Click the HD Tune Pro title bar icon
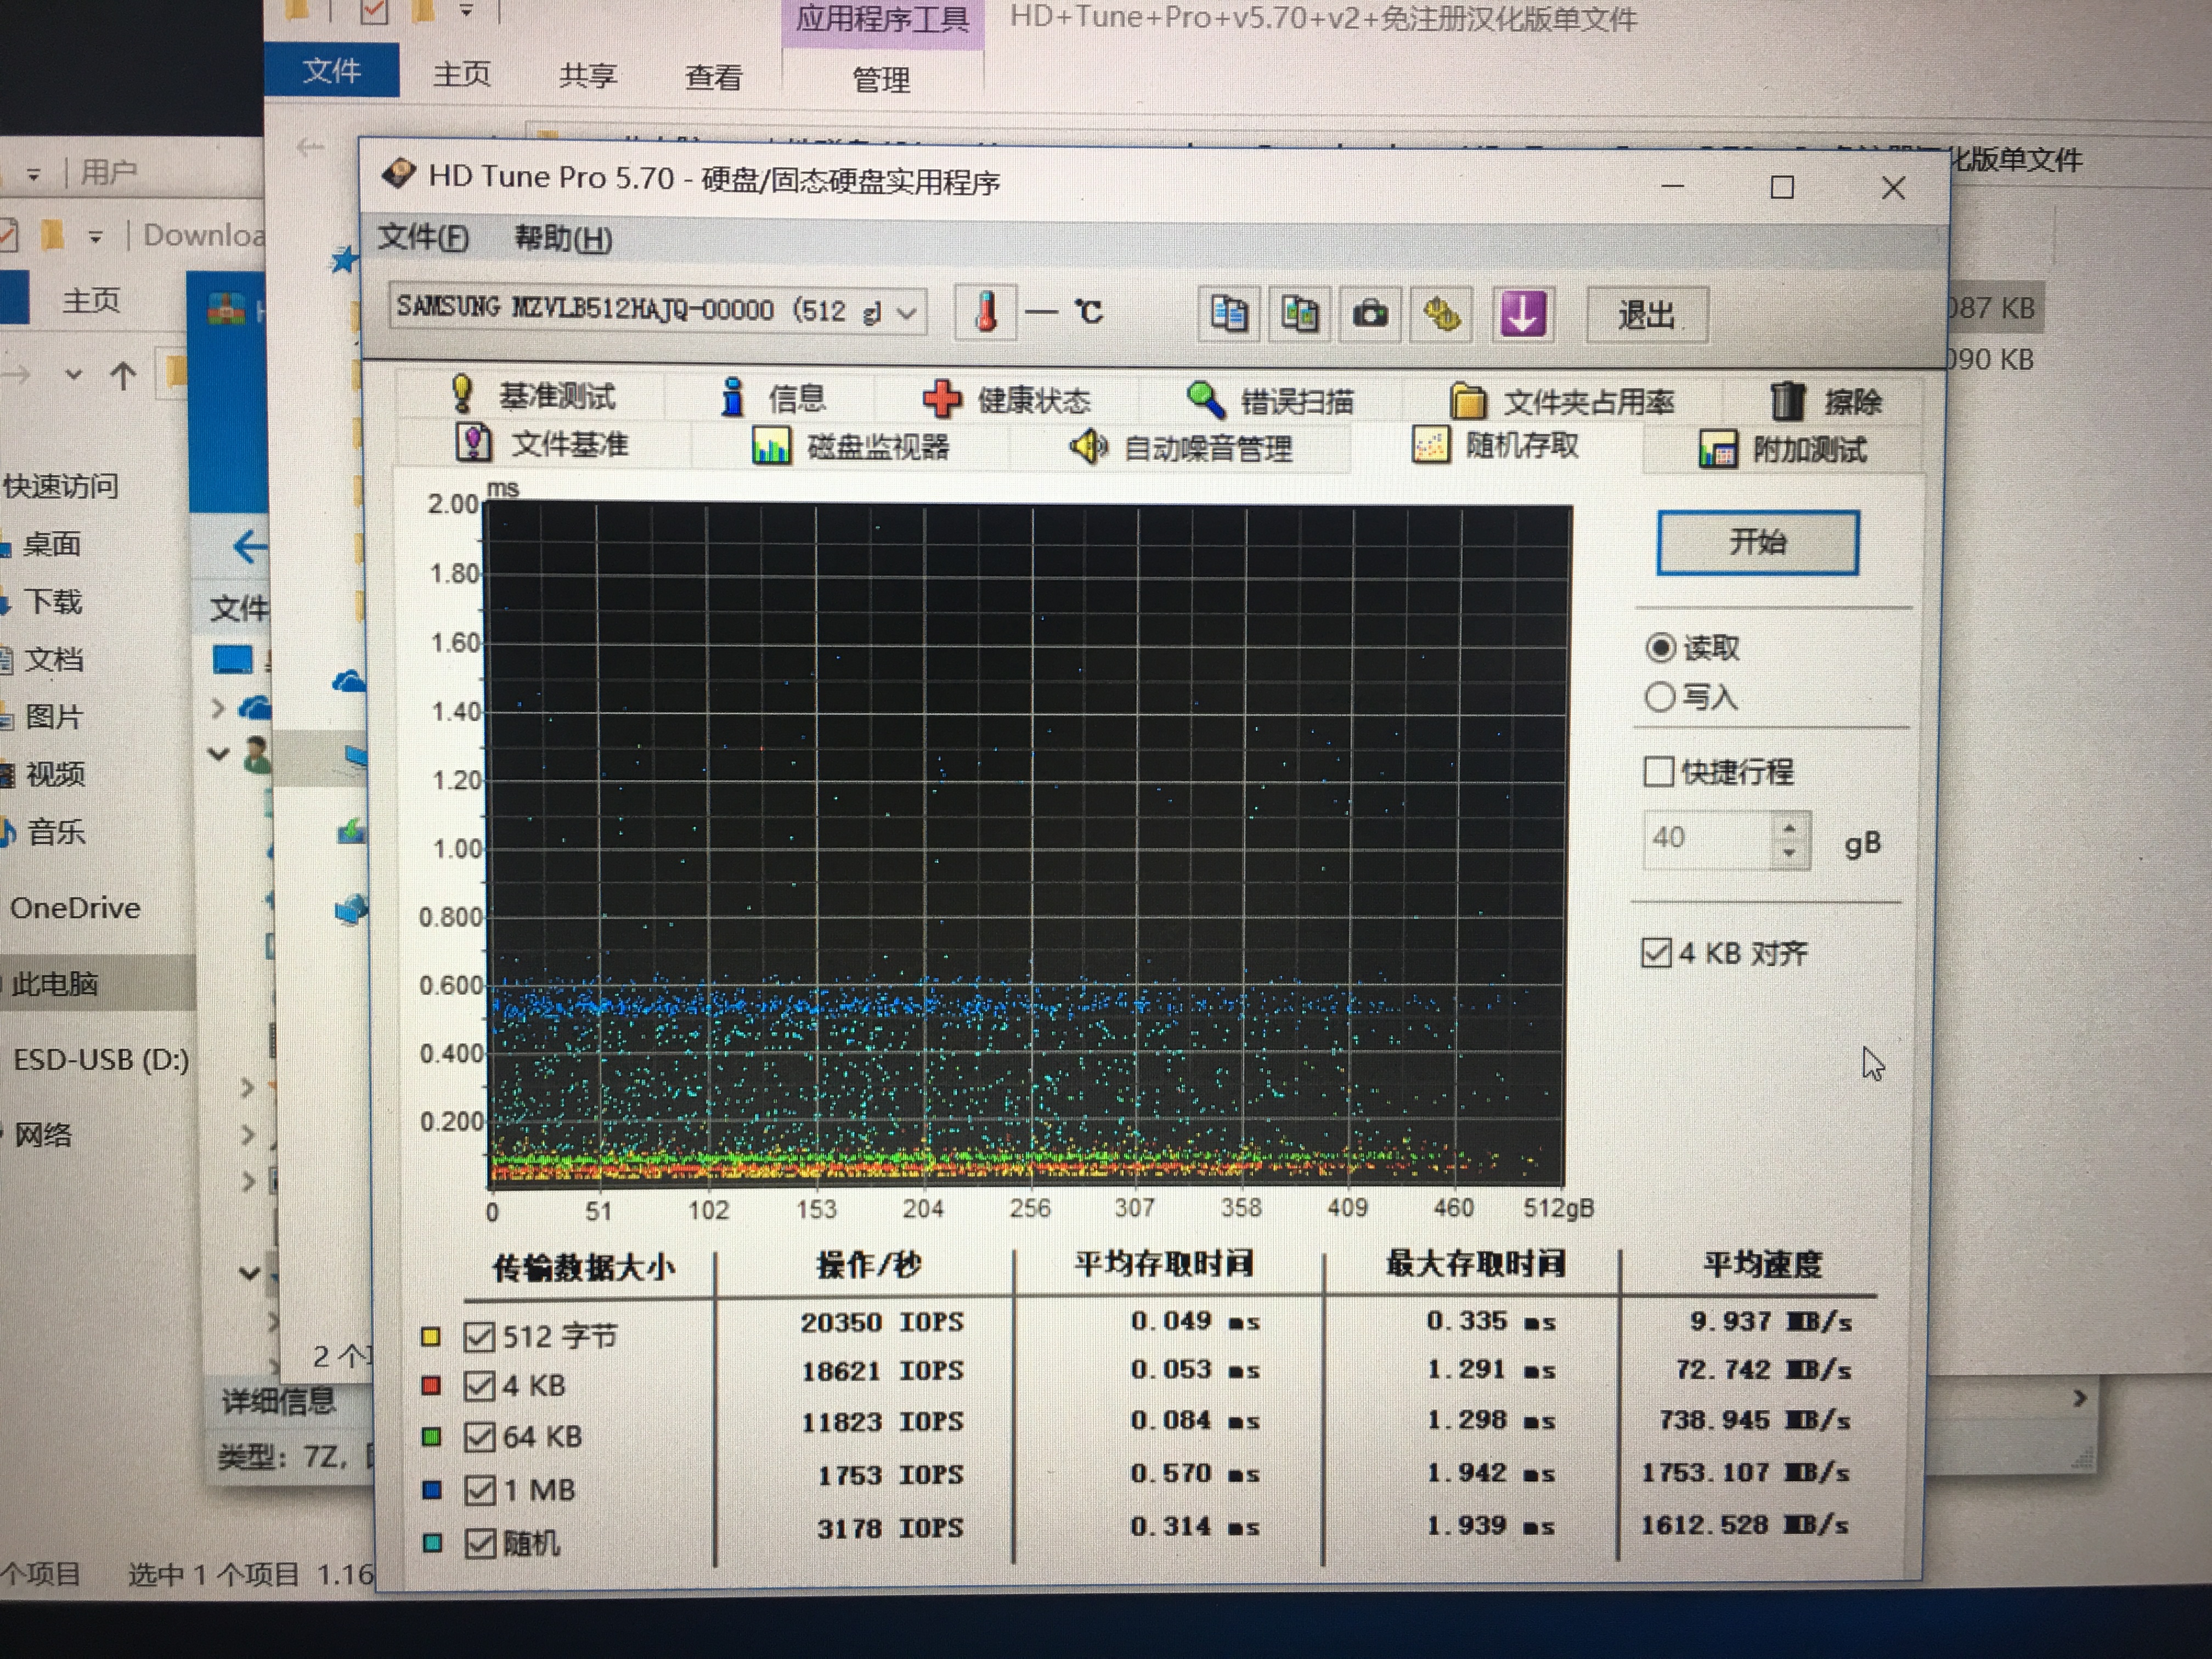Image resolution: width=2212 pixels, height=1659 pixels. point(399,174)
